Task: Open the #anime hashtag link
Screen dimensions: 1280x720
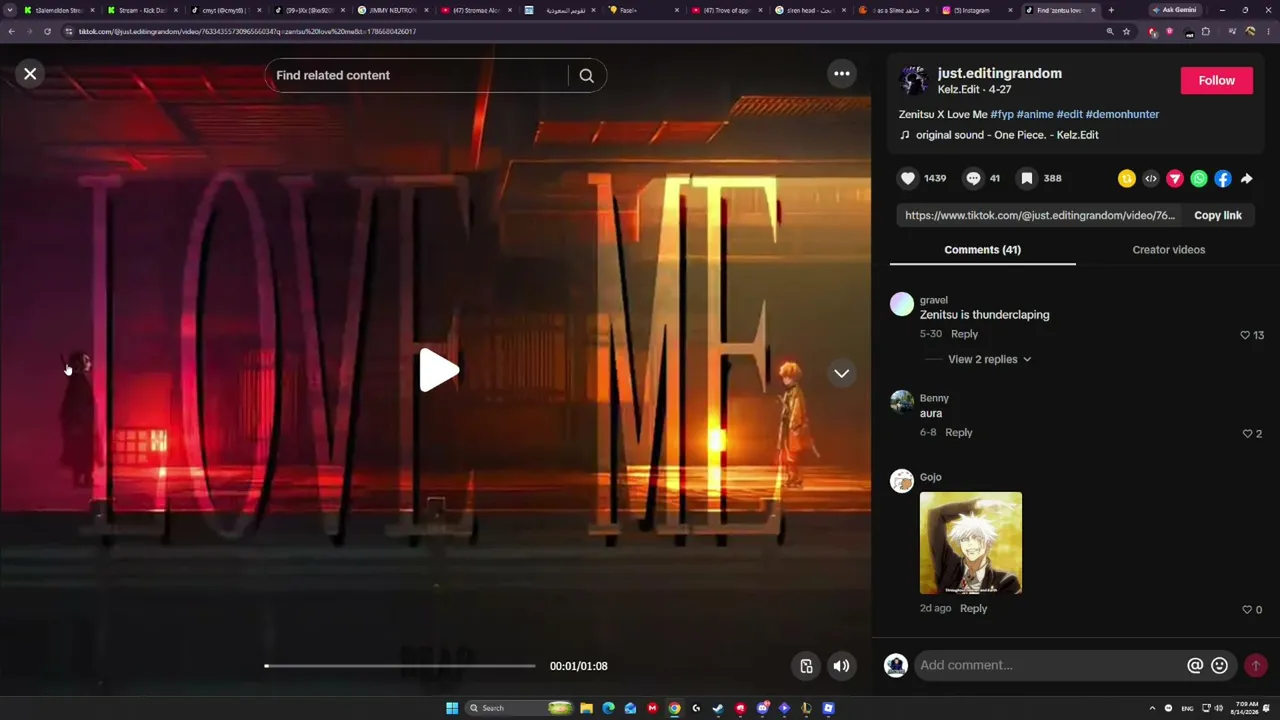Action: (x=1035, y=114)
